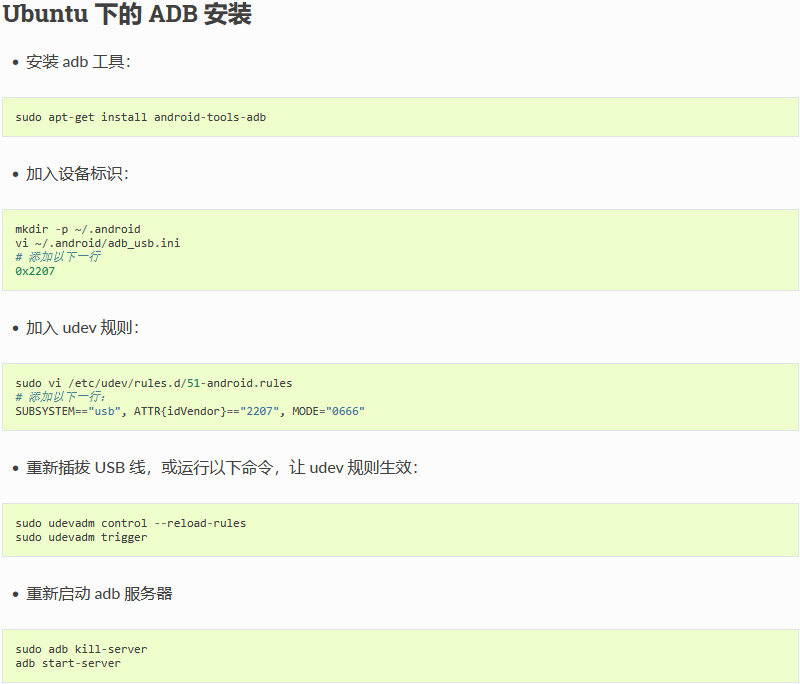The height and width of the screenshot is (684, 800).
Task: Click the bullet text '重新启动 adb 服务器'
Action: click(99, 594)
